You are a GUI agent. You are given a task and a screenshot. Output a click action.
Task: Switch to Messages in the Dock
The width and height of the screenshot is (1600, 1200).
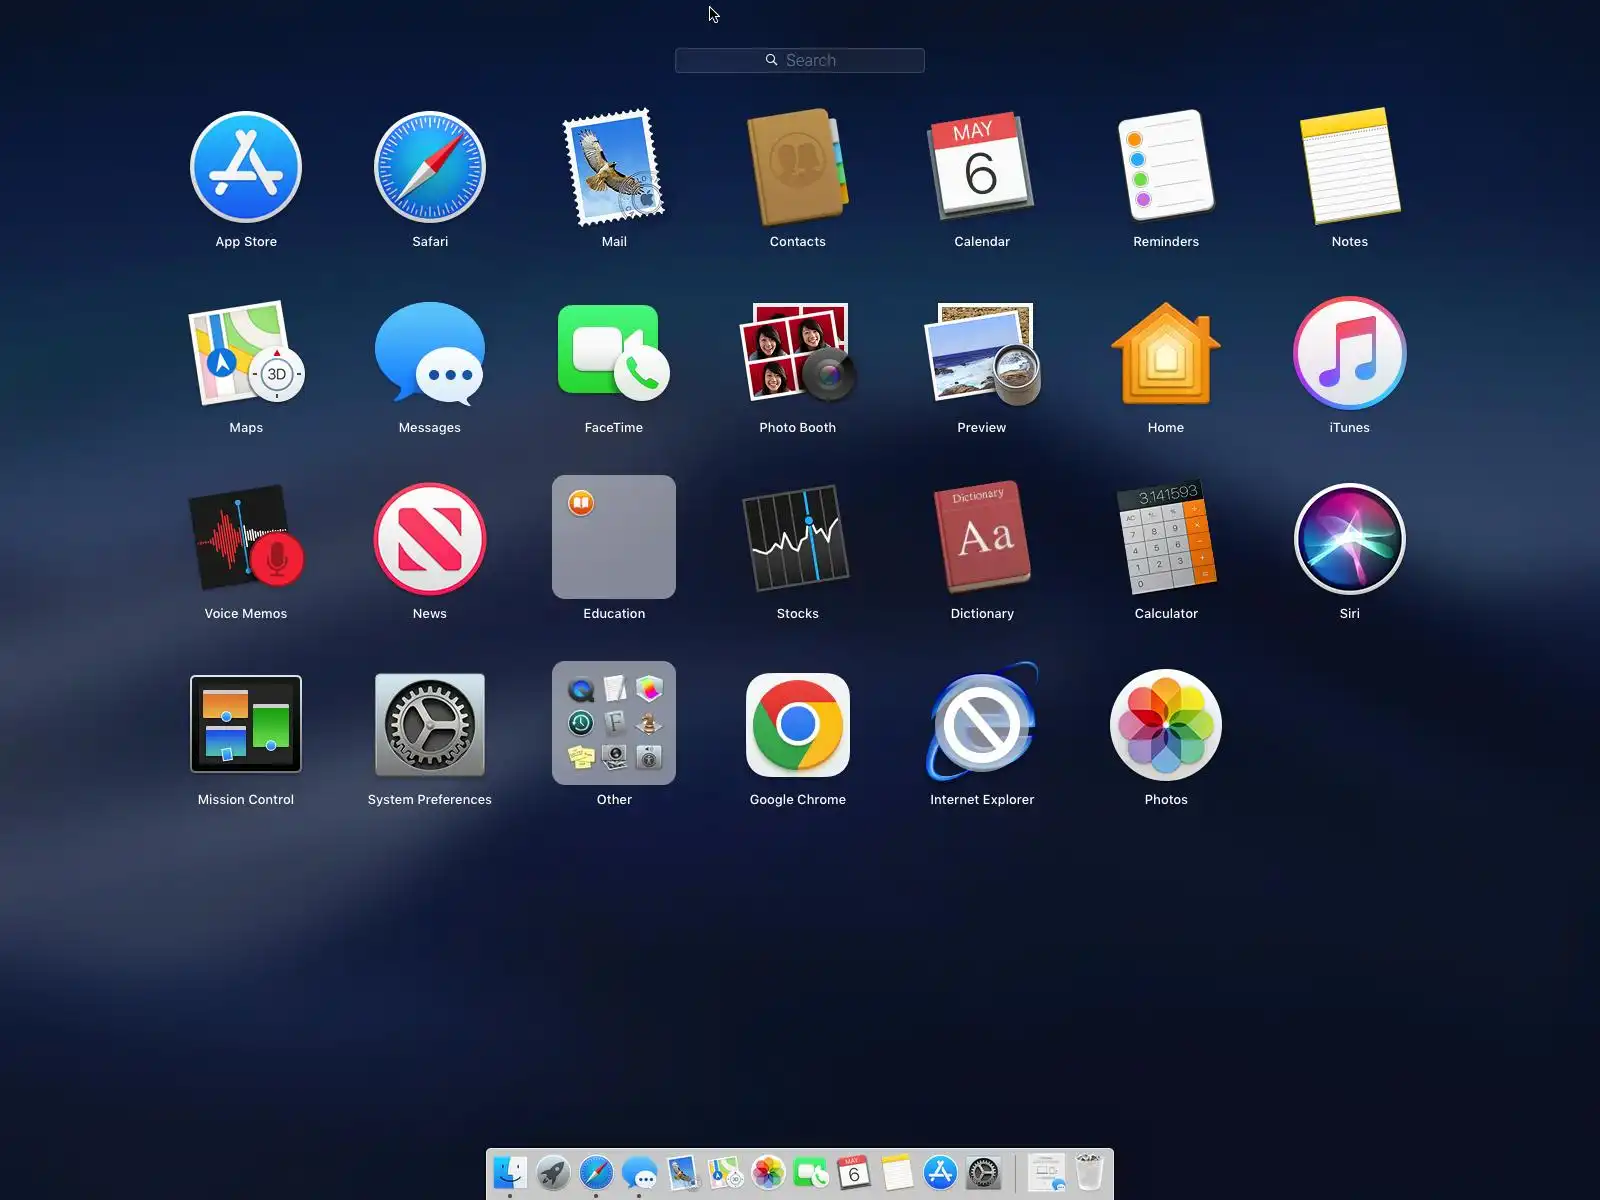639,1172
